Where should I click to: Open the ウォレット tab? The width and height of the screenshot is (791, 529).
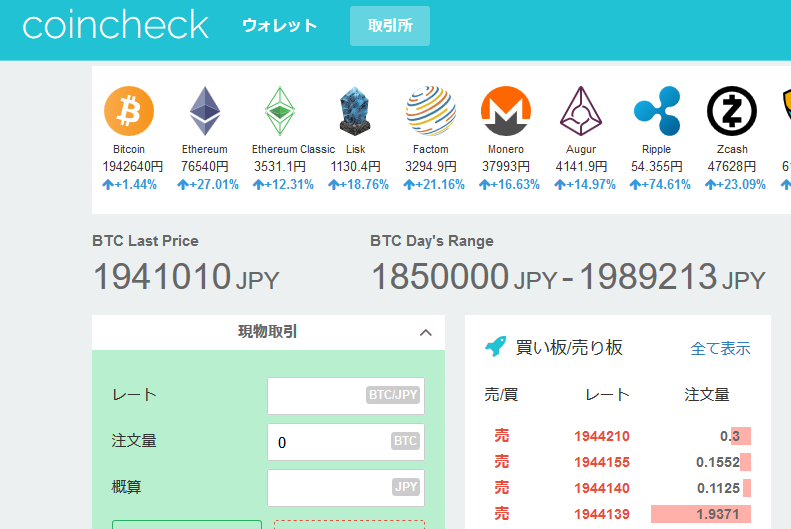point(279,26)
